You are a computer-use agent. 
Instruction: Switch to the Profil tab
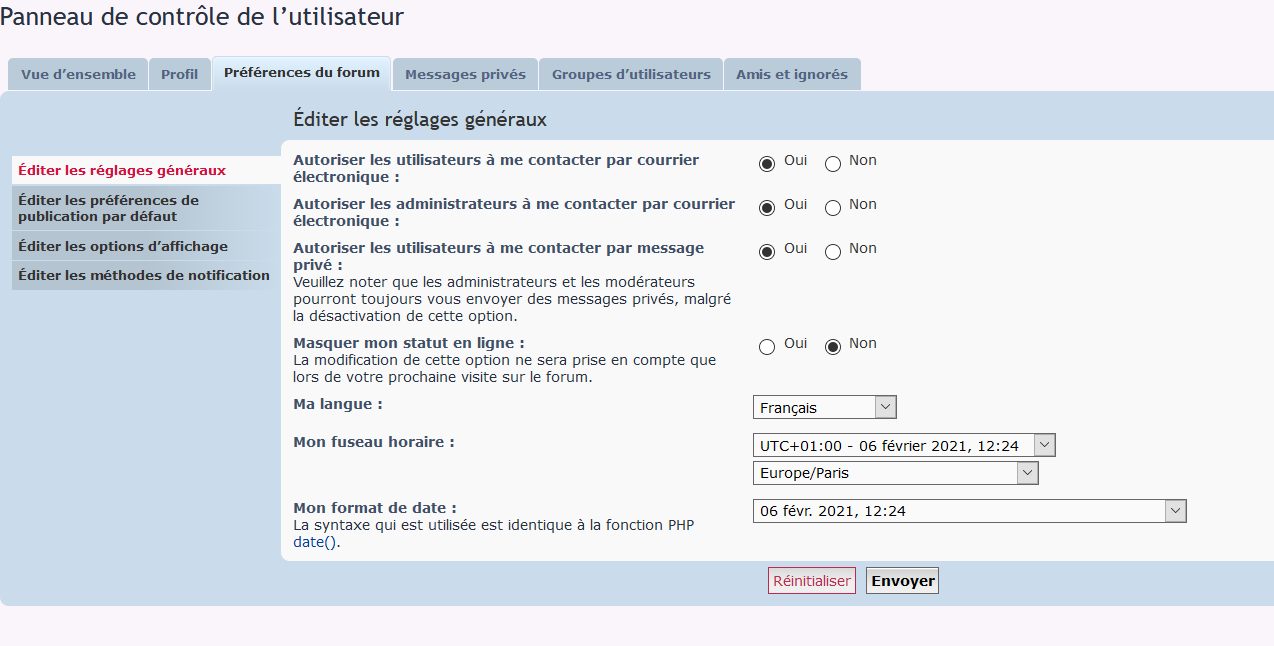point(179,73)
